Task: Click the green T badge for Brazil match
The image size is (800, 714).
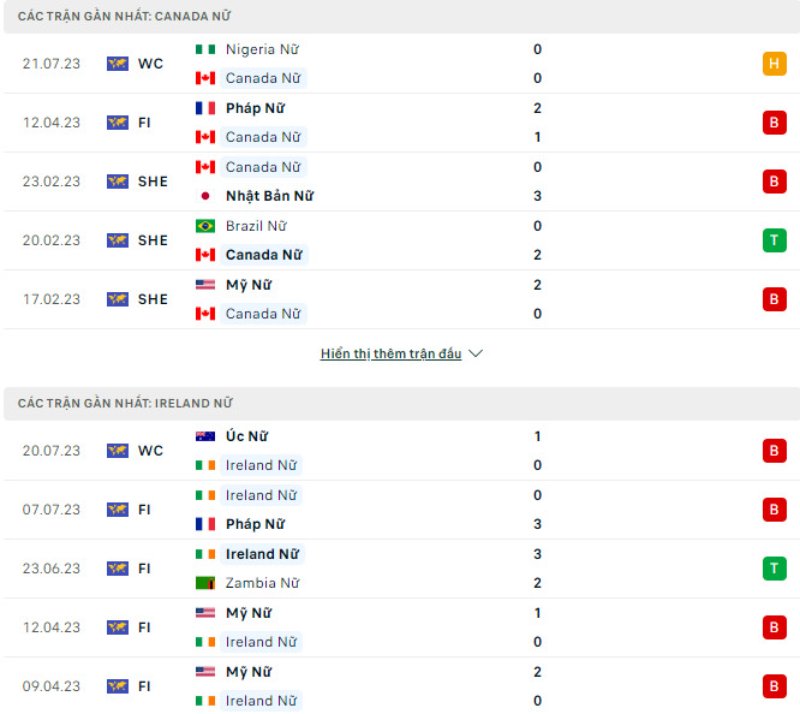Action: coord(772,240)
